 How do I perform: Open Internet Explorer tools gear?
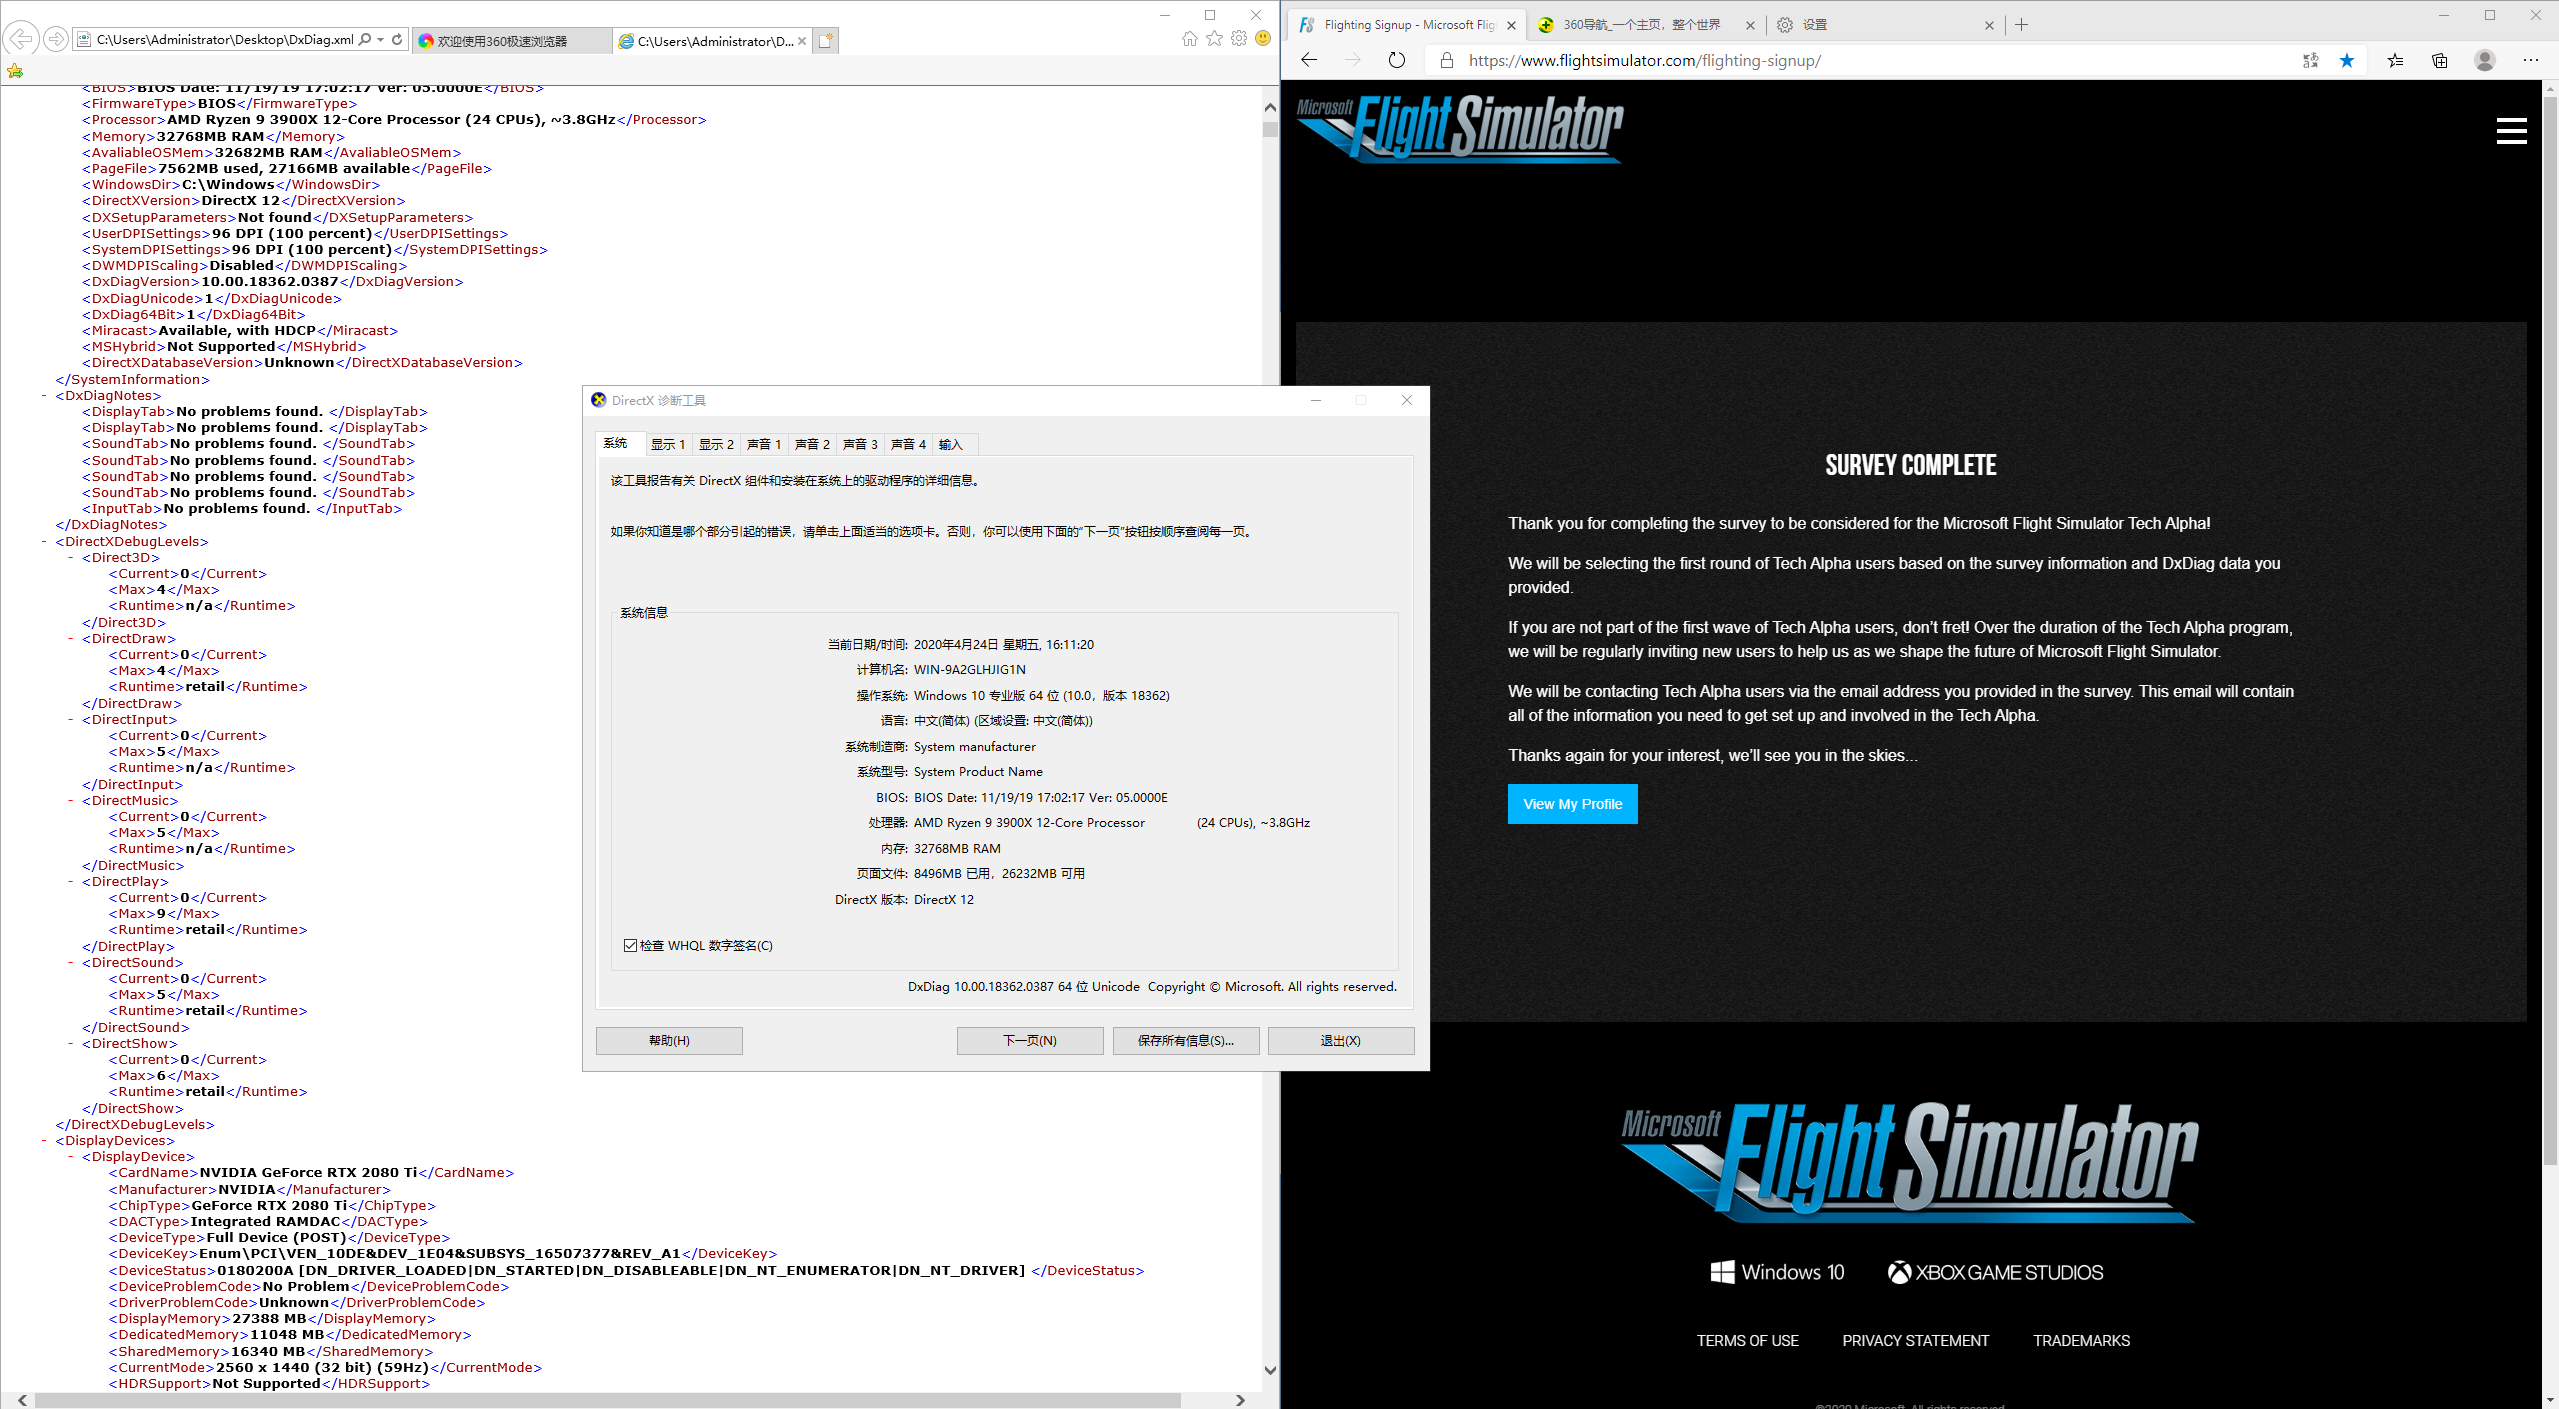click(x=1239, y=38)
